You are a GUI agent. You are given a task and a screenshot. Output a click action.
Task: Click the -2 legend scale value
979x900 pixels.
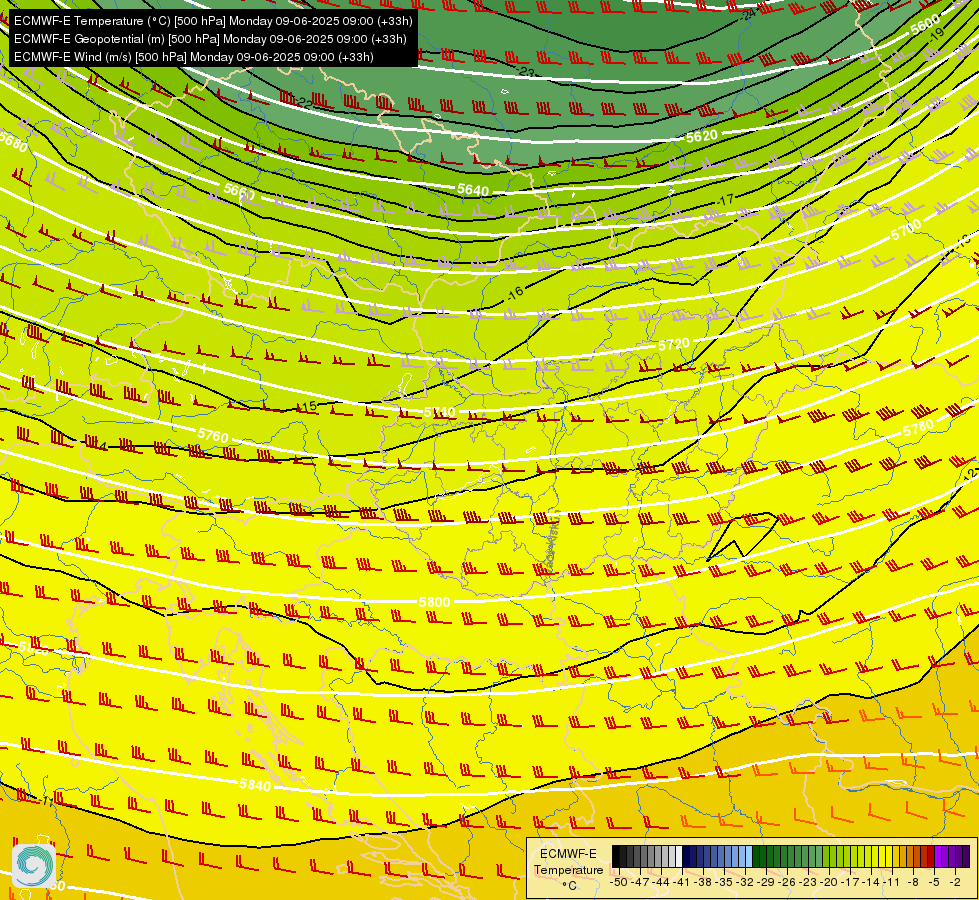955,883
